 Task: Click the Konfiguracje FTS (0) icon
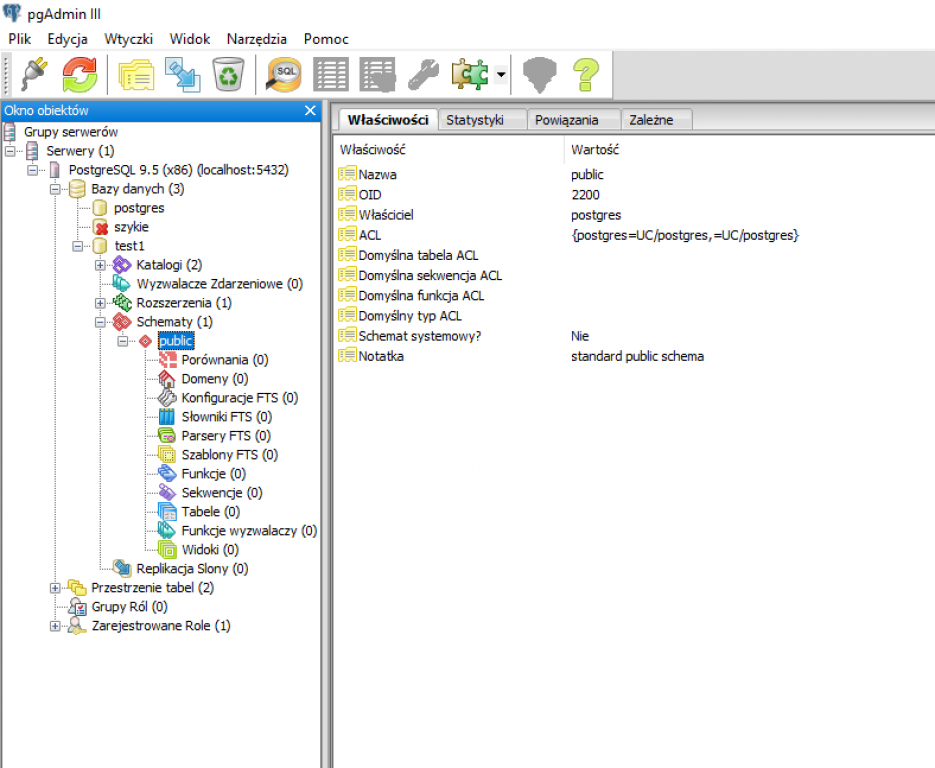pyautogui.click(x=168, y=398)
